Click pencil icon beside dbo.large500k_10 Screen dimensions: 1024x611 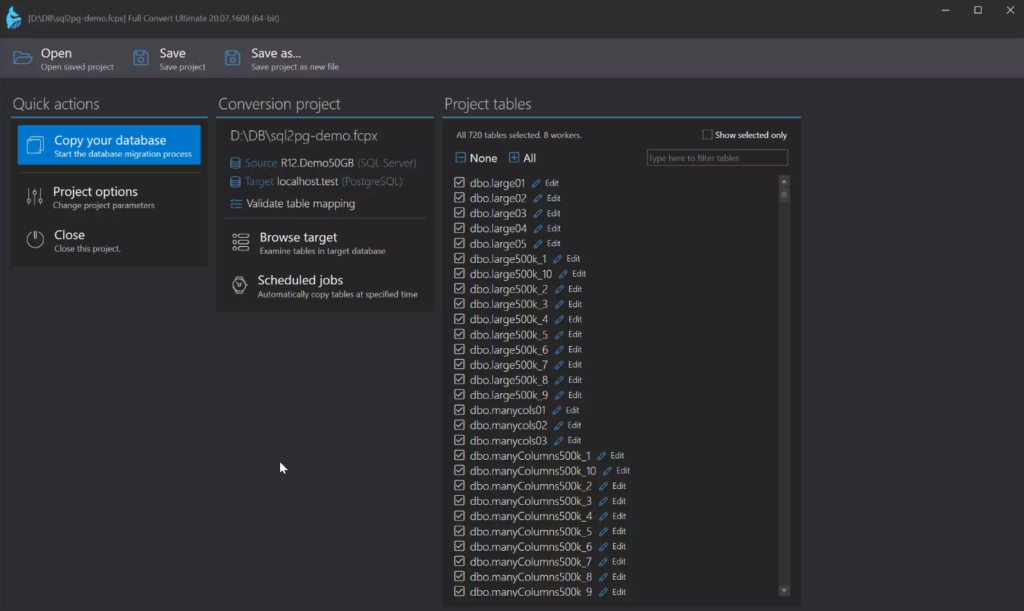pos(563,274)
